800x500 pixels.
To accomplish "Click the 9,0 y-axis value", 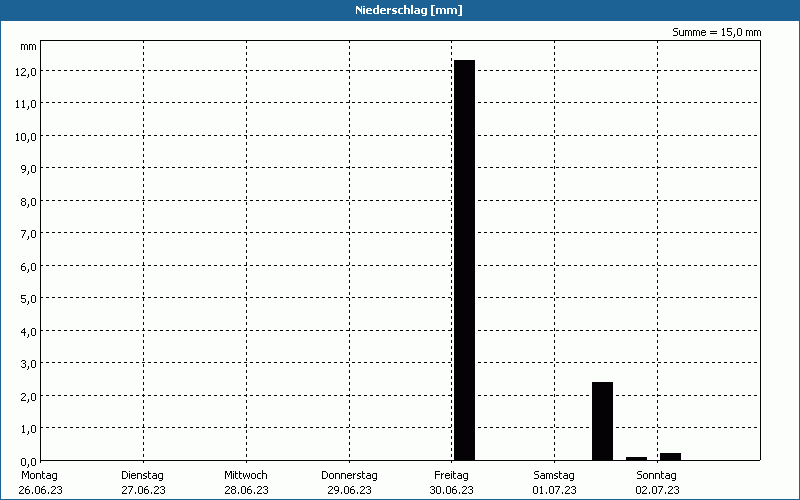I will click(x=28, y=169).
